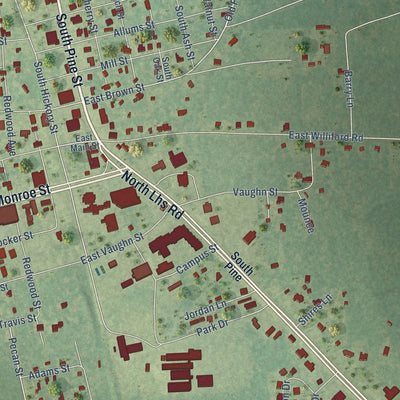The height and width of the screenshot is (400, 400).
Task: Select the East Main St label
Action: [85, 143]
